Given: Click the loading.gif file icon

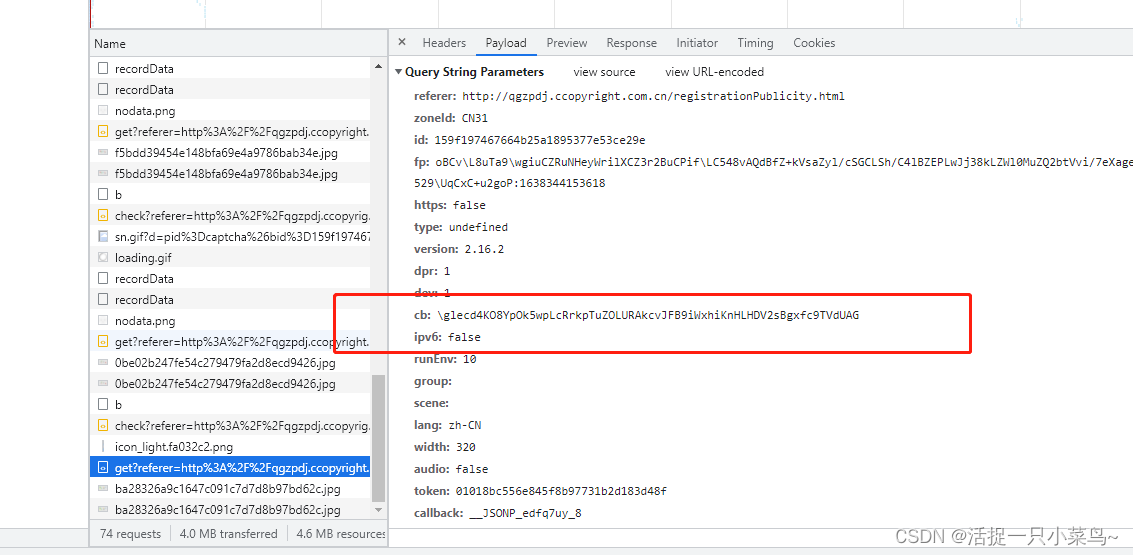Looking at the screenshot, I should click(x=103, y=258).
